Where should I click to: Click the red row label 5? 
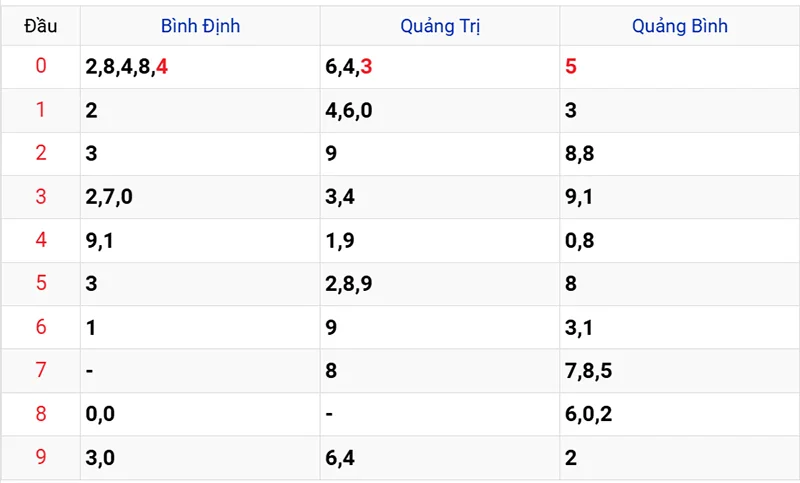(40, 284)
